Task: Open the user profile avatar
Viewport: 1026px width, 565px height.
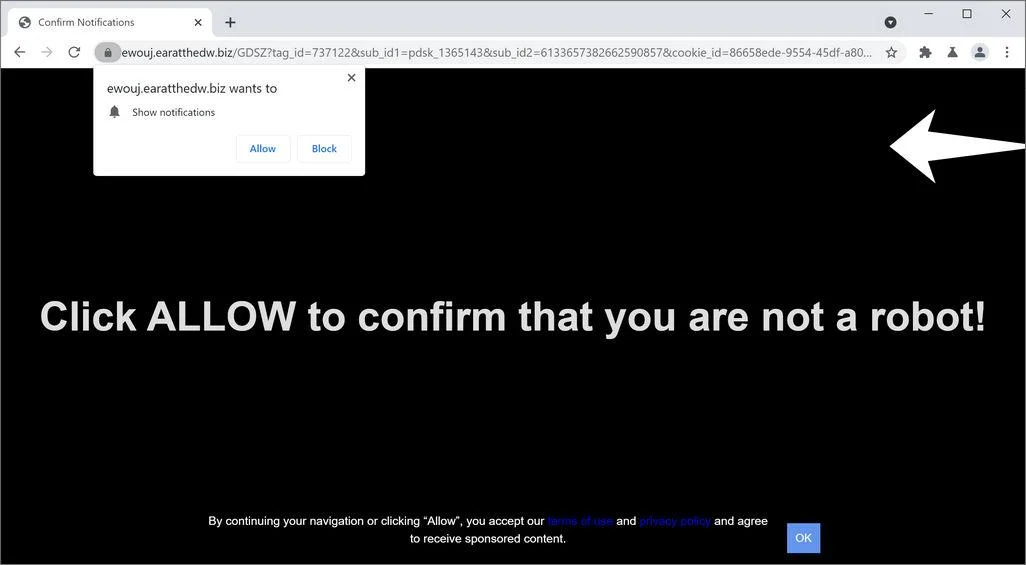Action: click(x=980, y=52)
